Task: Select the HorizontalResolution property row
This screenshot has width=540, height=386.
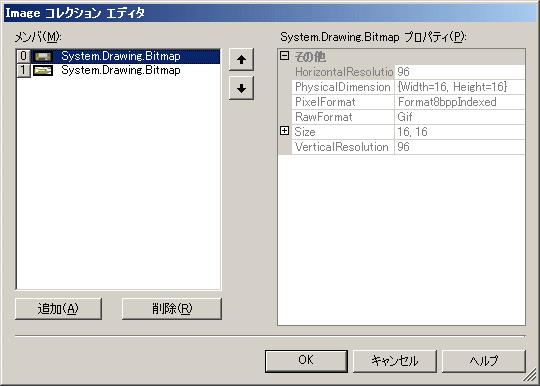Action: 408,72
